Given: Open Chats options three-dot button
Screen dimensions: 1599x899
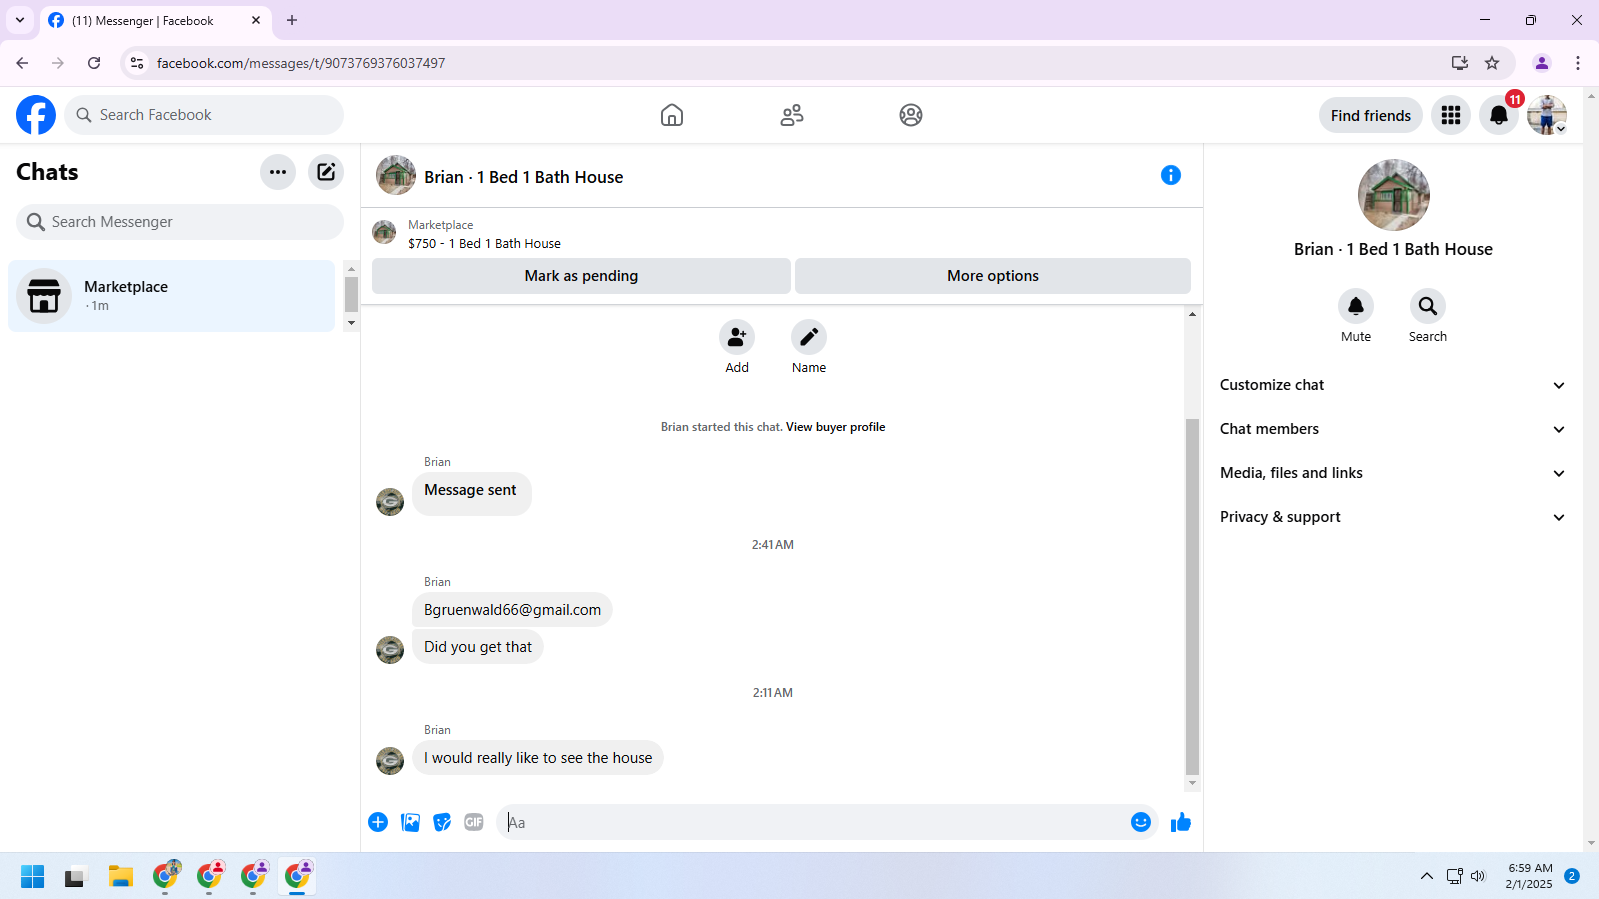Looking at the screenshot, I should (x=278, y=172).
